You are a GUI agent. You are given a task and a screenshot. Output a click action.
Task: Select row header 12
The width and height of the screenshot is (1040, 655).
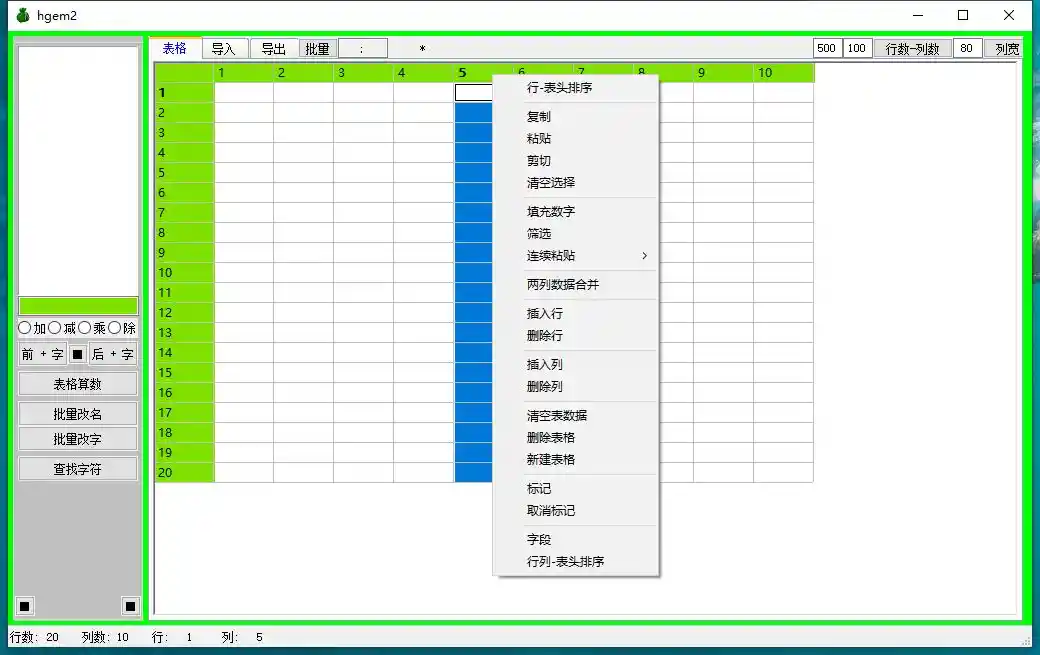(x=184, y=313)
